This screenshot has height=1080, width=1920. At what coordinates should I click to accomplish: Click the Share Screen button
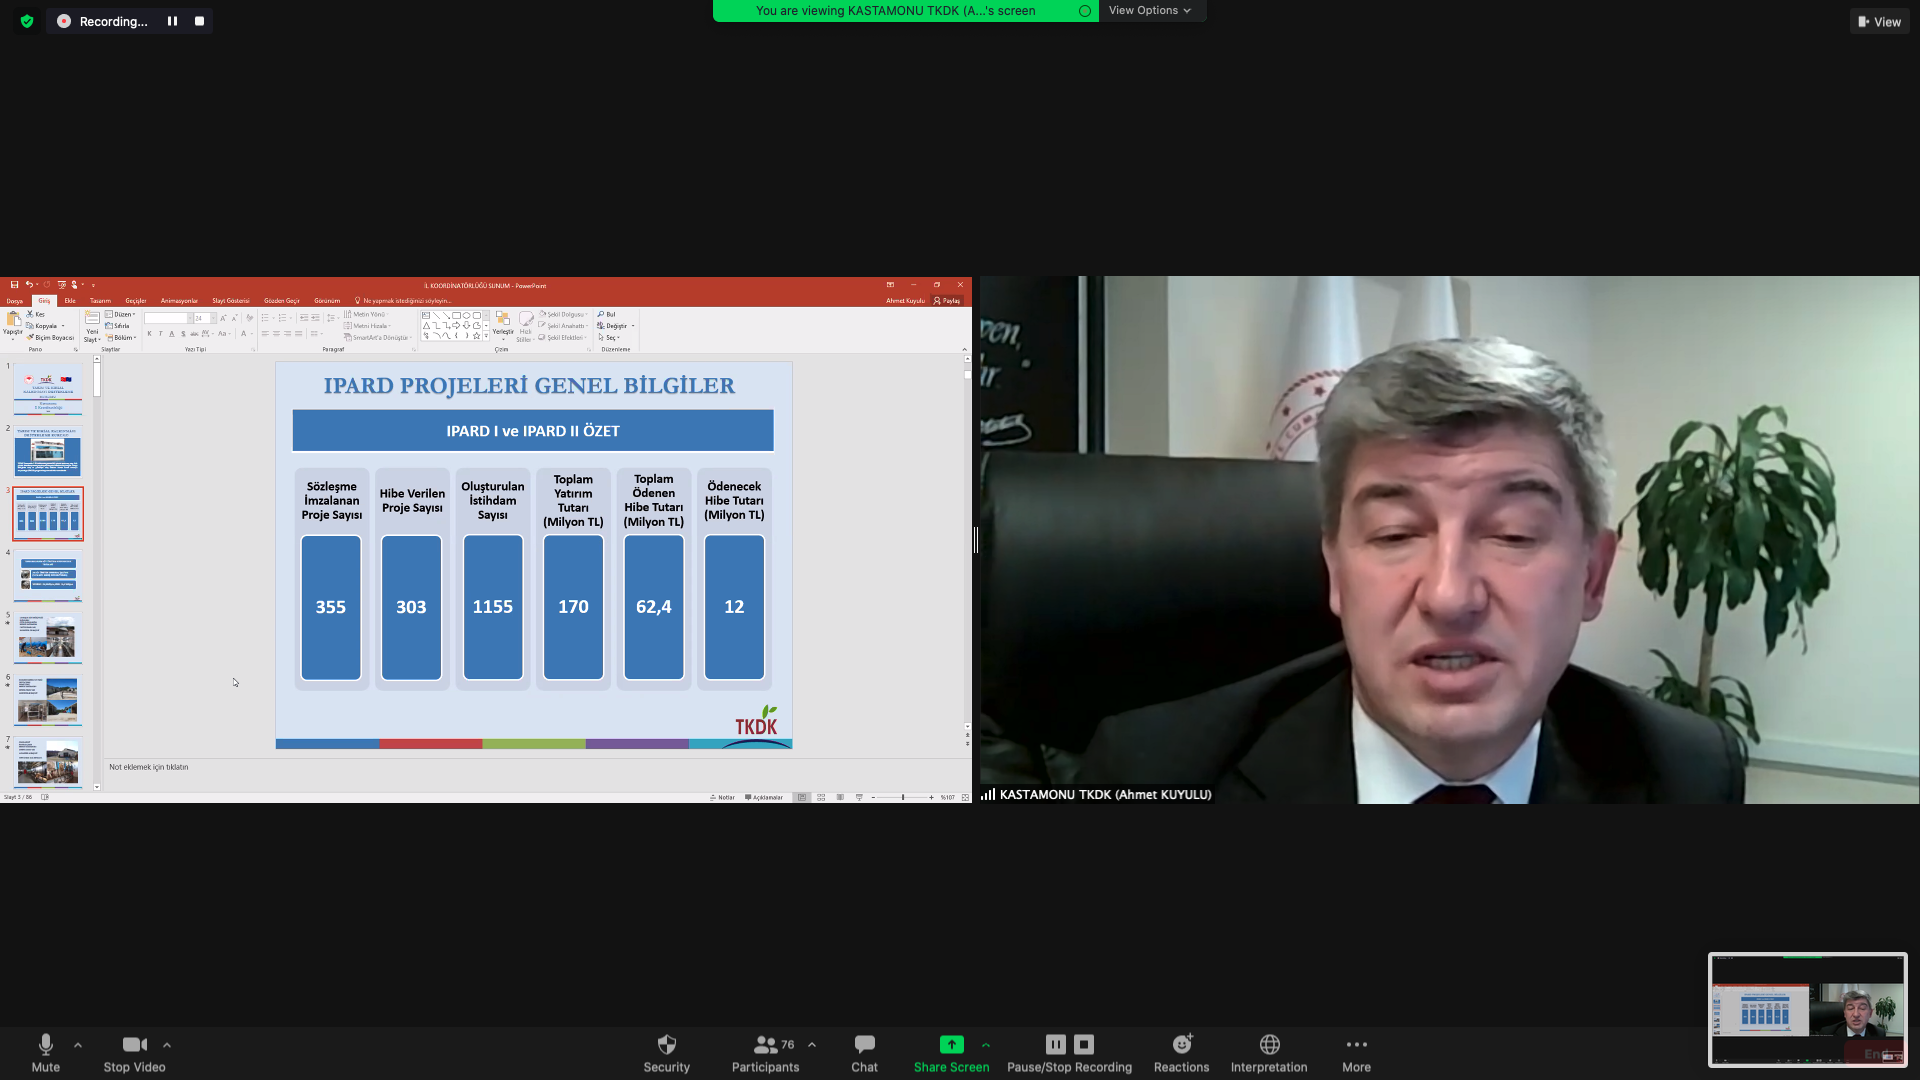pyautogui.click(x=951, y=1053)
